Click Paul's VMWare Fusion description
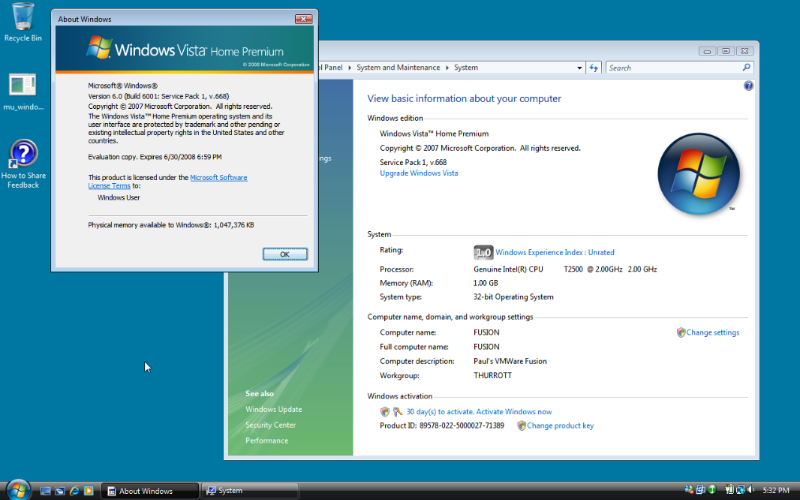This screenshot has width=800, height=500. 510,361
